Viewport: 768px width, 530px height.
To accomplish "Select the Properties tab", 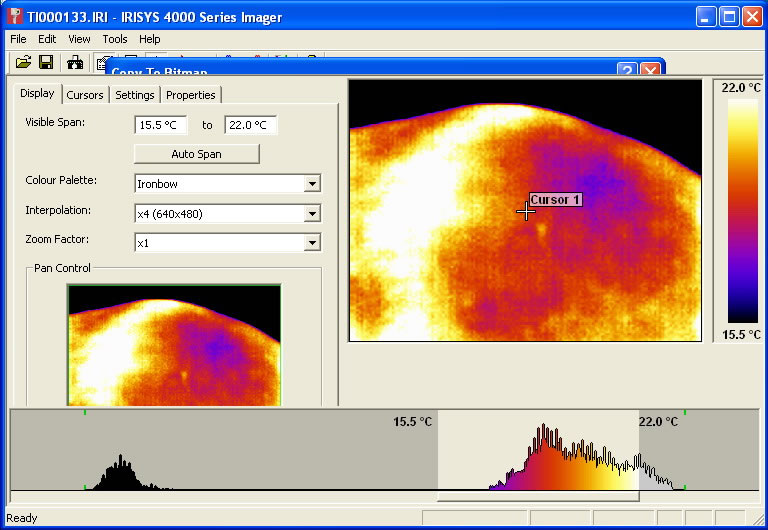I will pyautogui.click(x=190, y=95).
